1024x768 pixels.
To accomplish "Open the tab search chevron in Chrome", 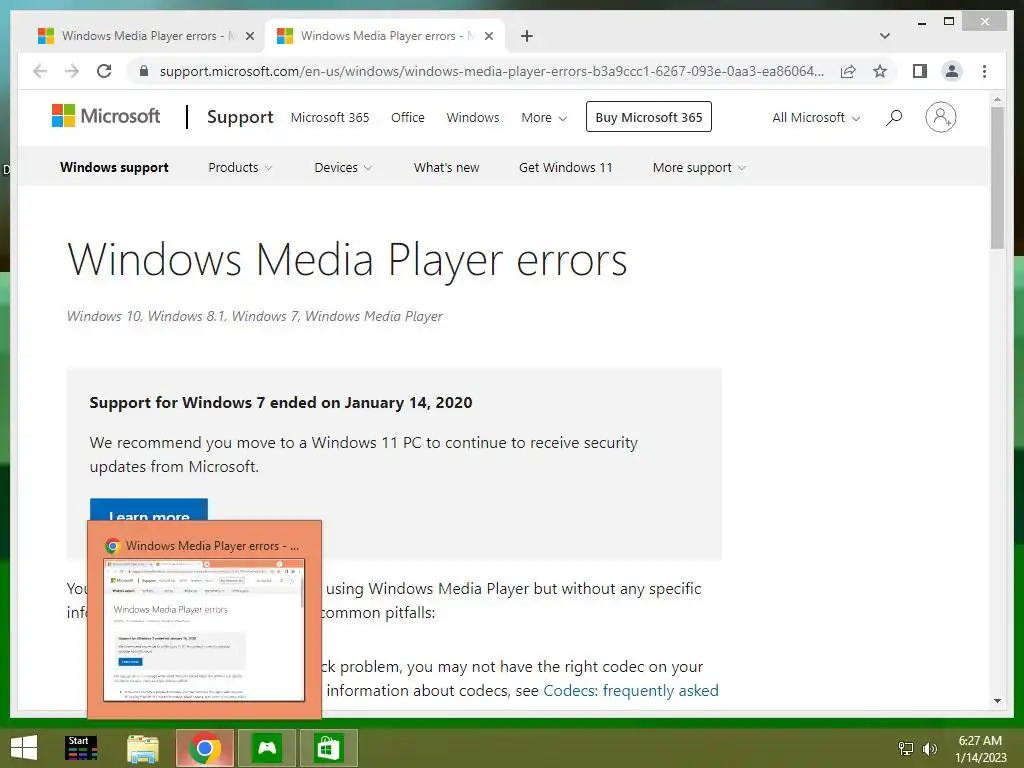I will pyautogui.click(x=885, y=36).
